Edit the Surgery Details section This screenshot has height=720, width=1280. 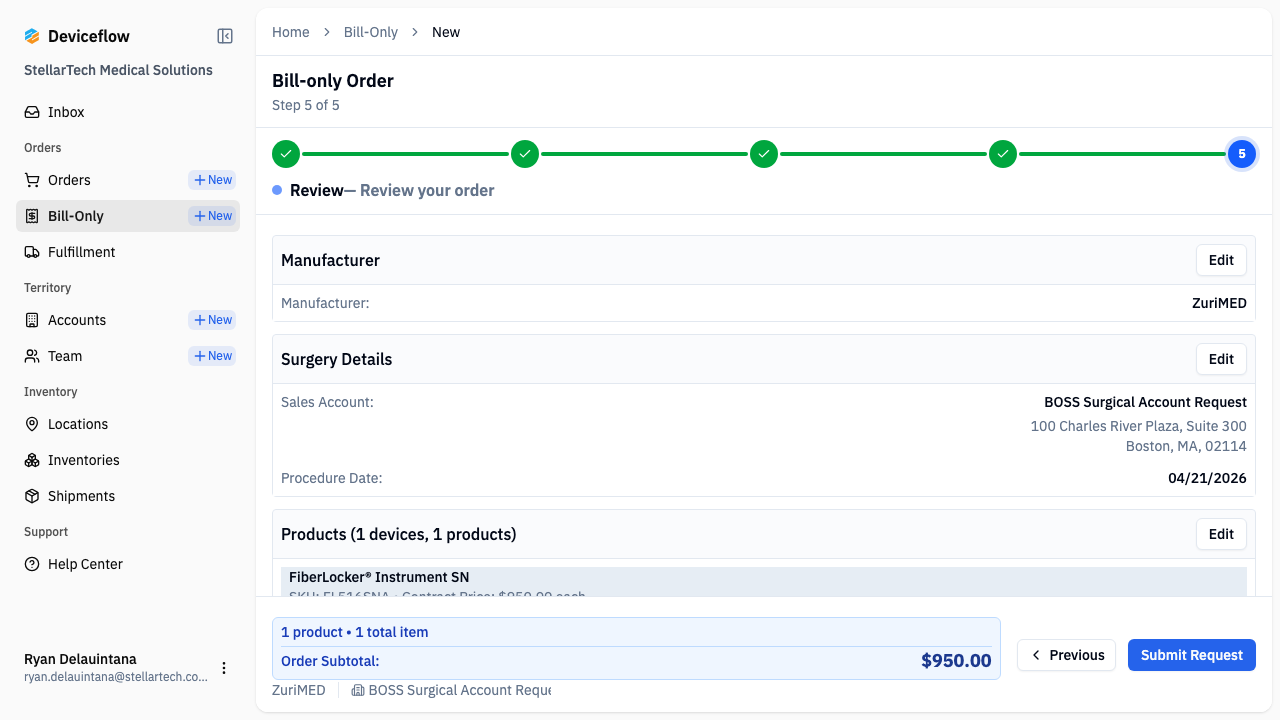pos(1221,359)
